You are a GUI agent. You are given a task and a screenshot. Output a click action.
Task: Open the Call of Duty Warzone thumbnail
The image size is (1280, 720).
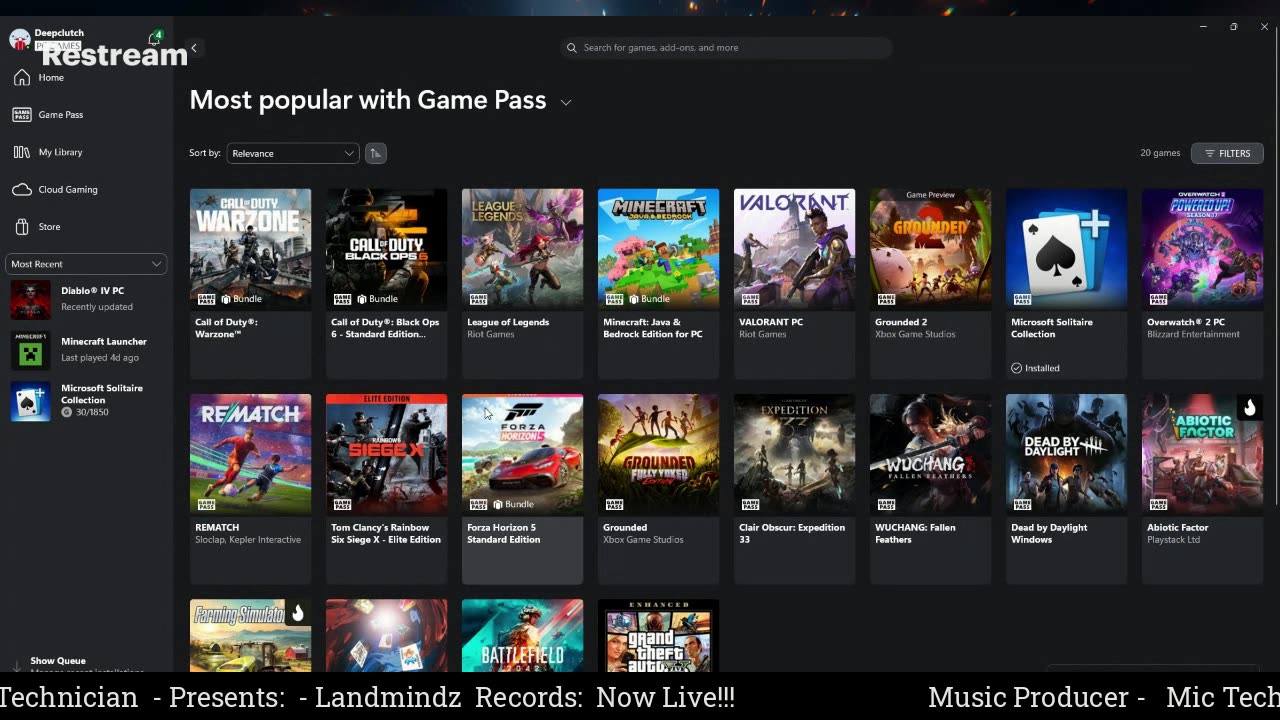(250, 249)
